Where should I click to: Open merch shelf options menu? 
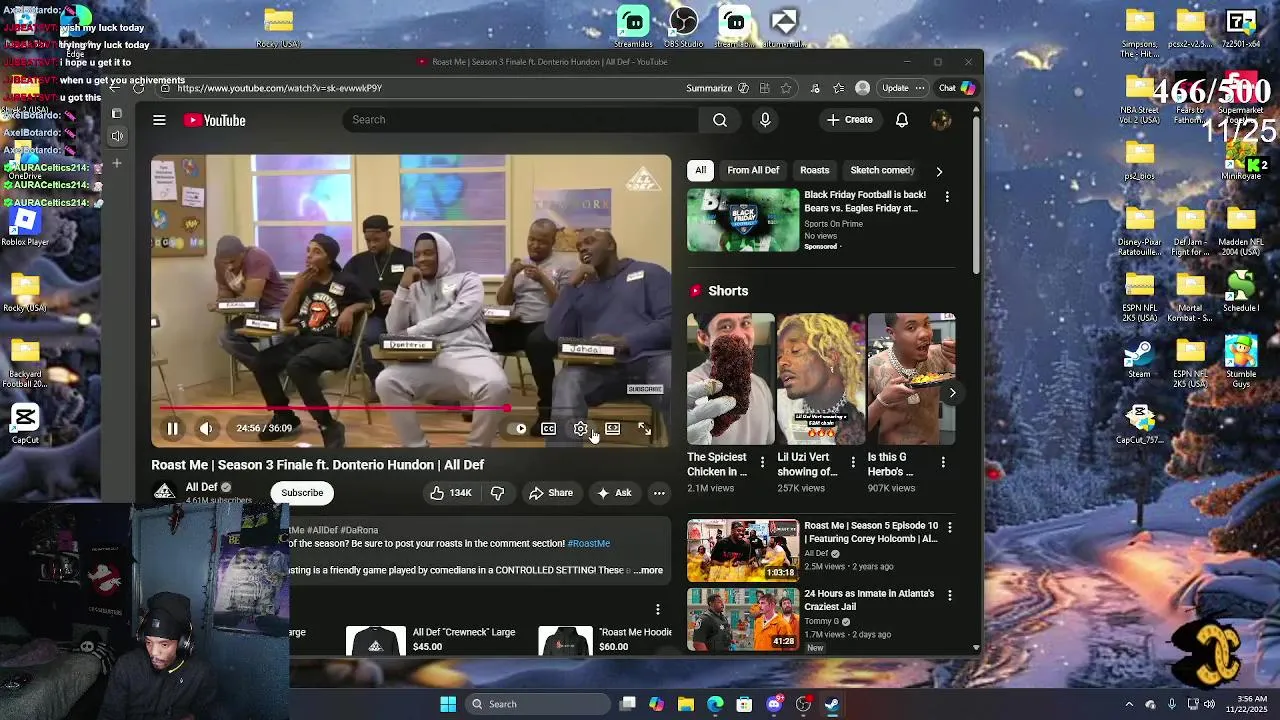point(657,609)
